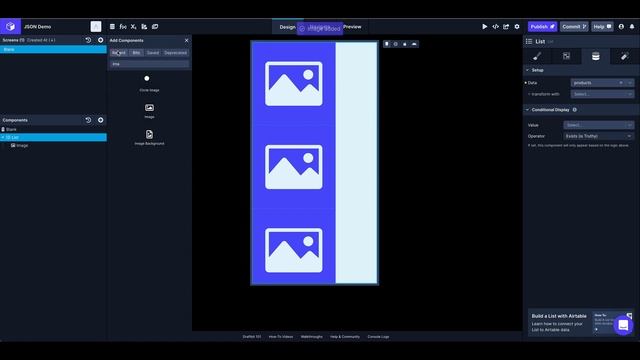
Task: Select the Saved tab in Add Components
Action: click(153, 53)
